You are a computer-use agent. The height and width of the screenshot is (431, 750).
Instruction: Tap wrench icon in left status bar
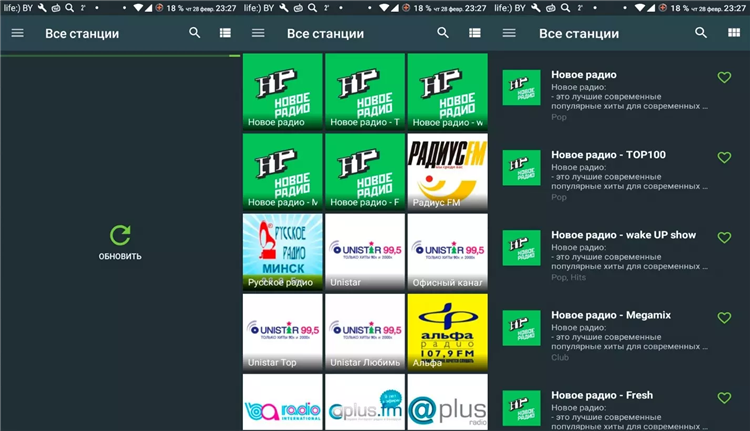click(x=42, y=8)
